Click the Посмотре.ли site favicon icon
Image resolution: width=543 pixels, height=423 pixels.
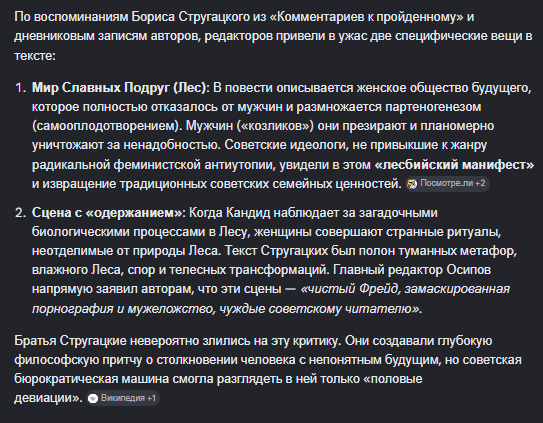click(412, 184)
